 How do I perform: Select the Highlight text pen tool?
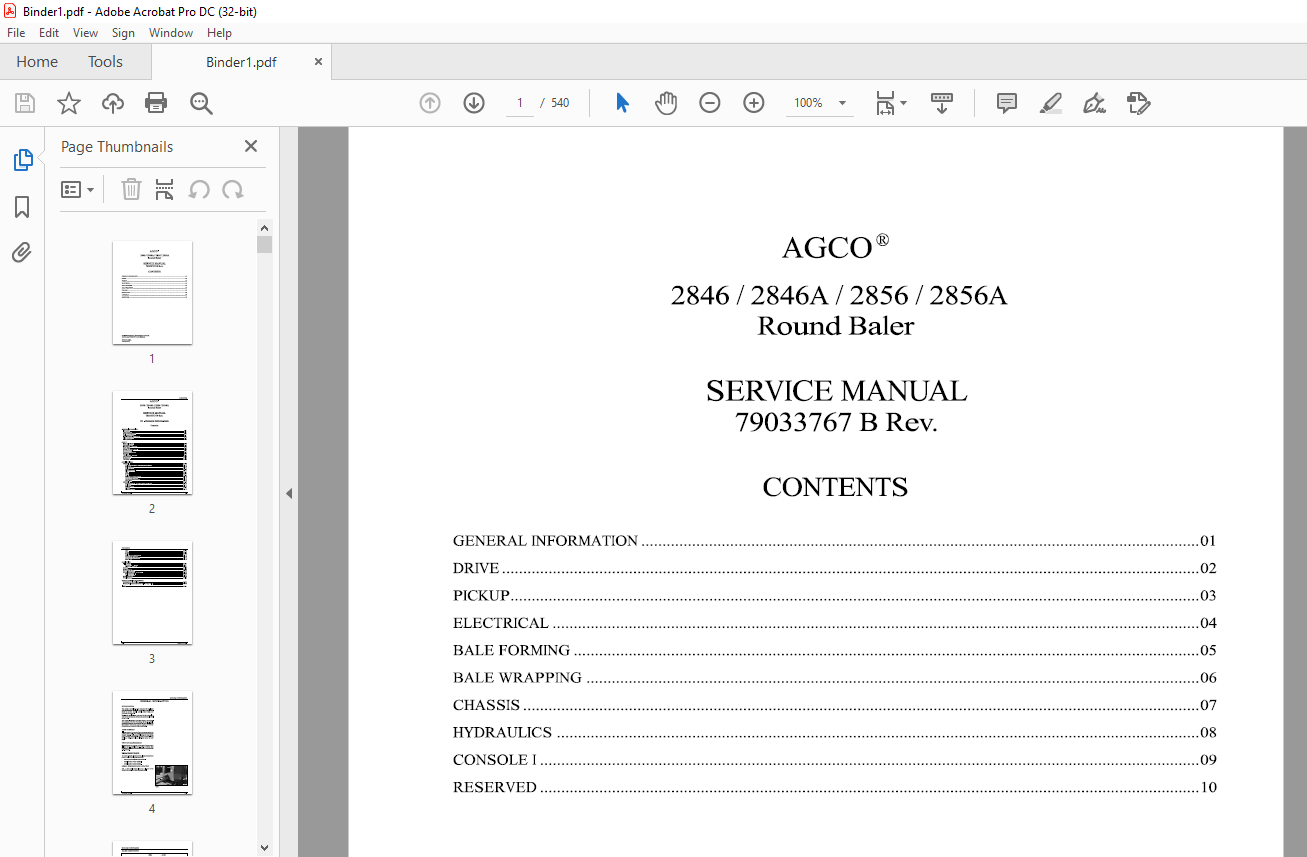point(1051,103)
